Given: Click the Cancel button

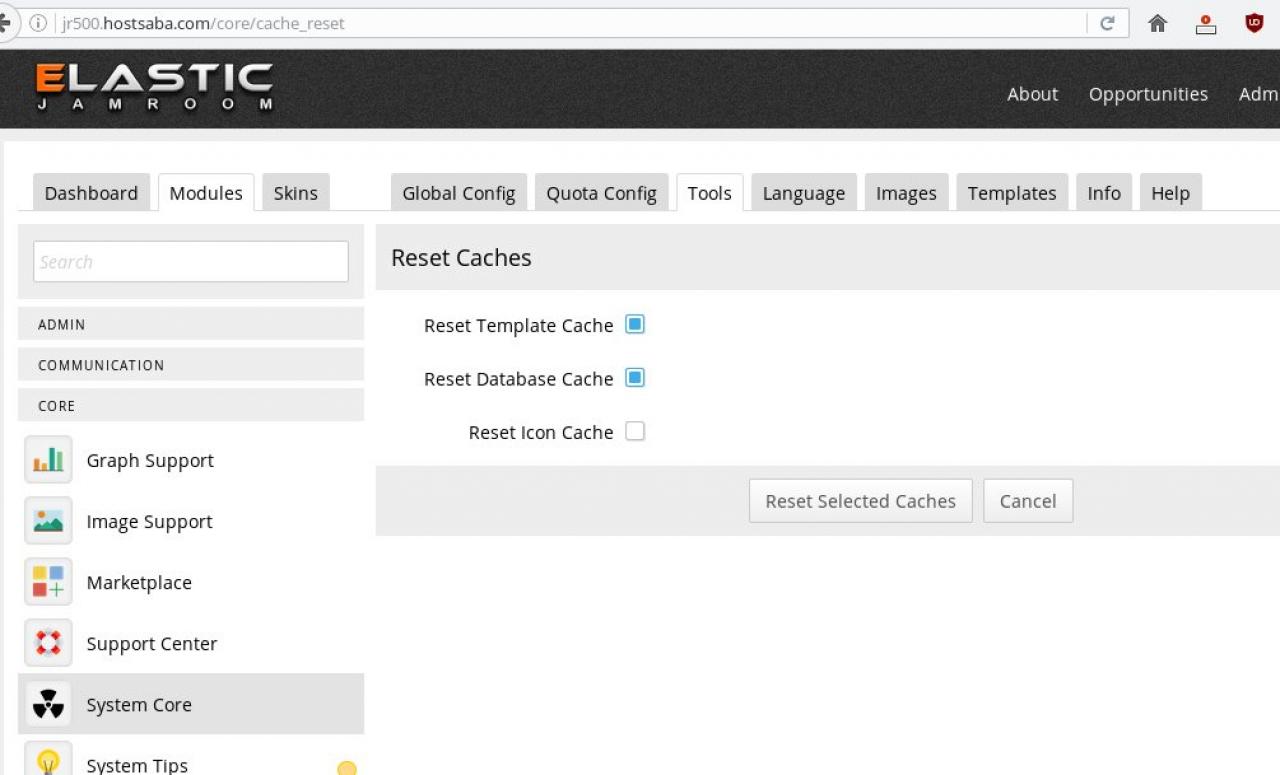Looking at the screenshot, I should pos(1028,501).
